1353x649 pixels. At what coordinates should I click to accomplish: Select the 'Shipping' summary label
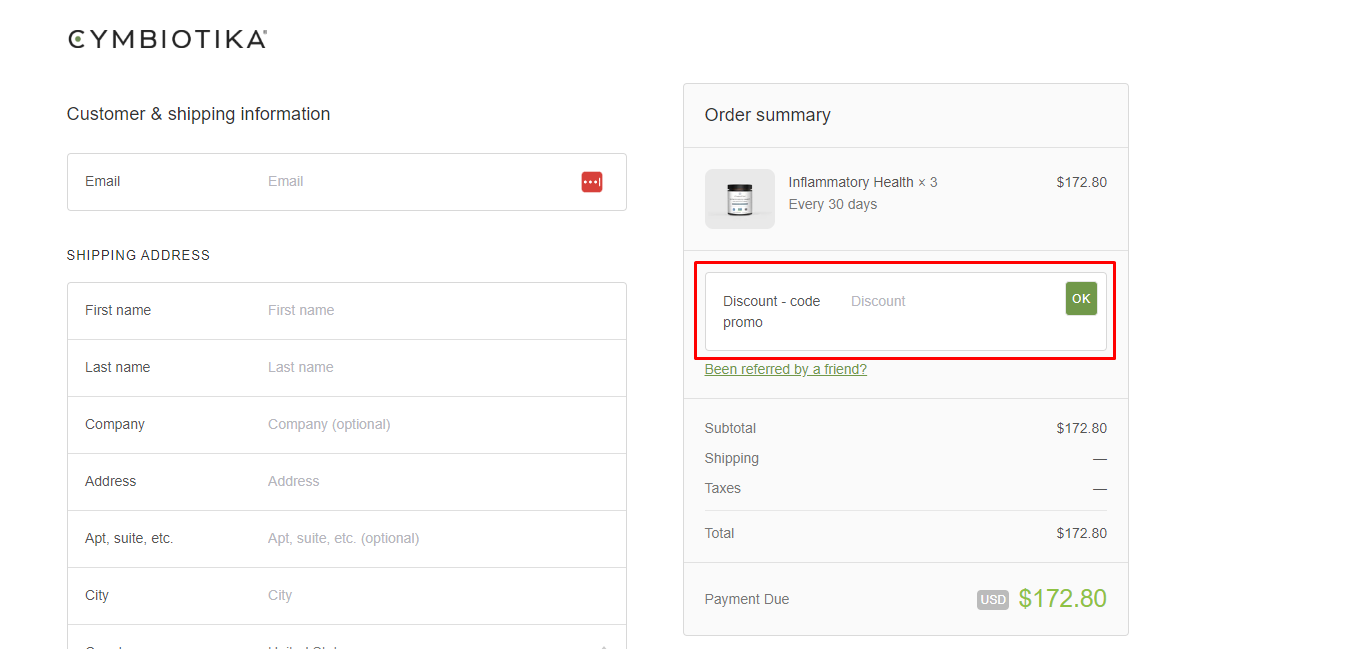click(x=732, y=458)
